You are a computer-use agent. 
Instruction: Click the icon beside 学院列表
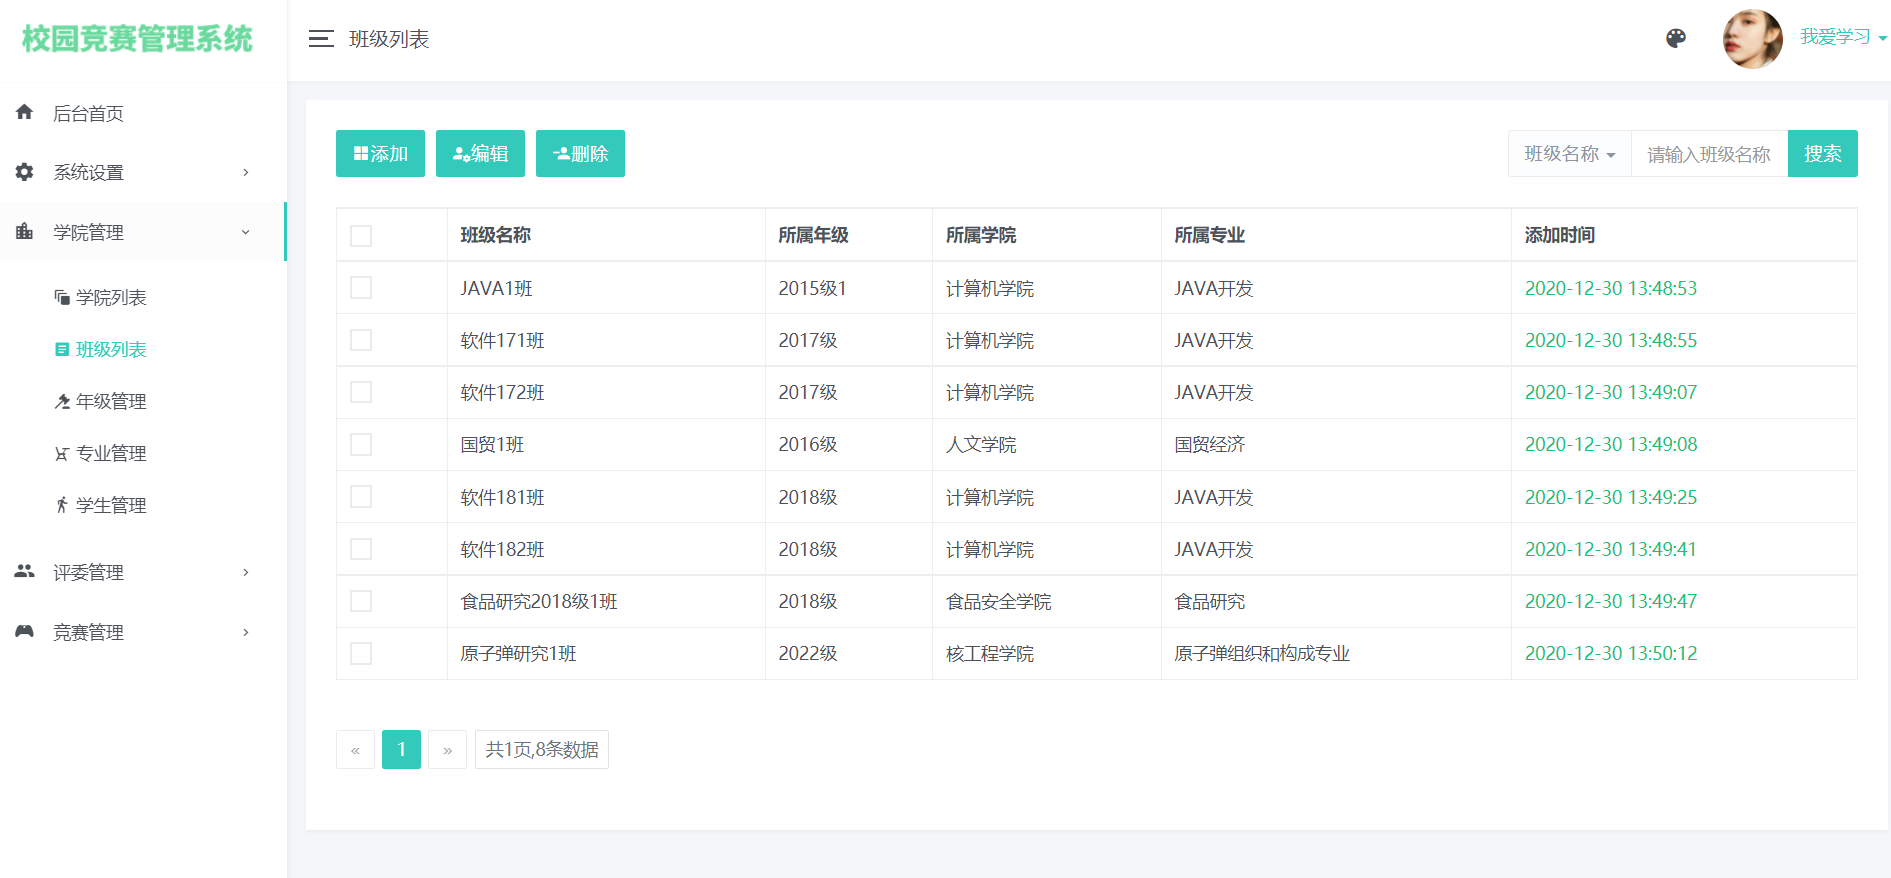pos(62,297)
